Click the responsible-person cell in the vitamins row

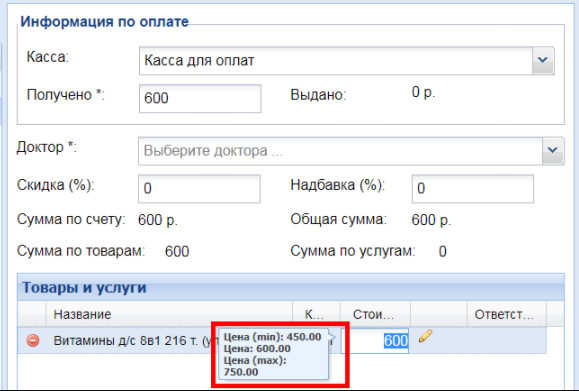click(x=507, y=340)
